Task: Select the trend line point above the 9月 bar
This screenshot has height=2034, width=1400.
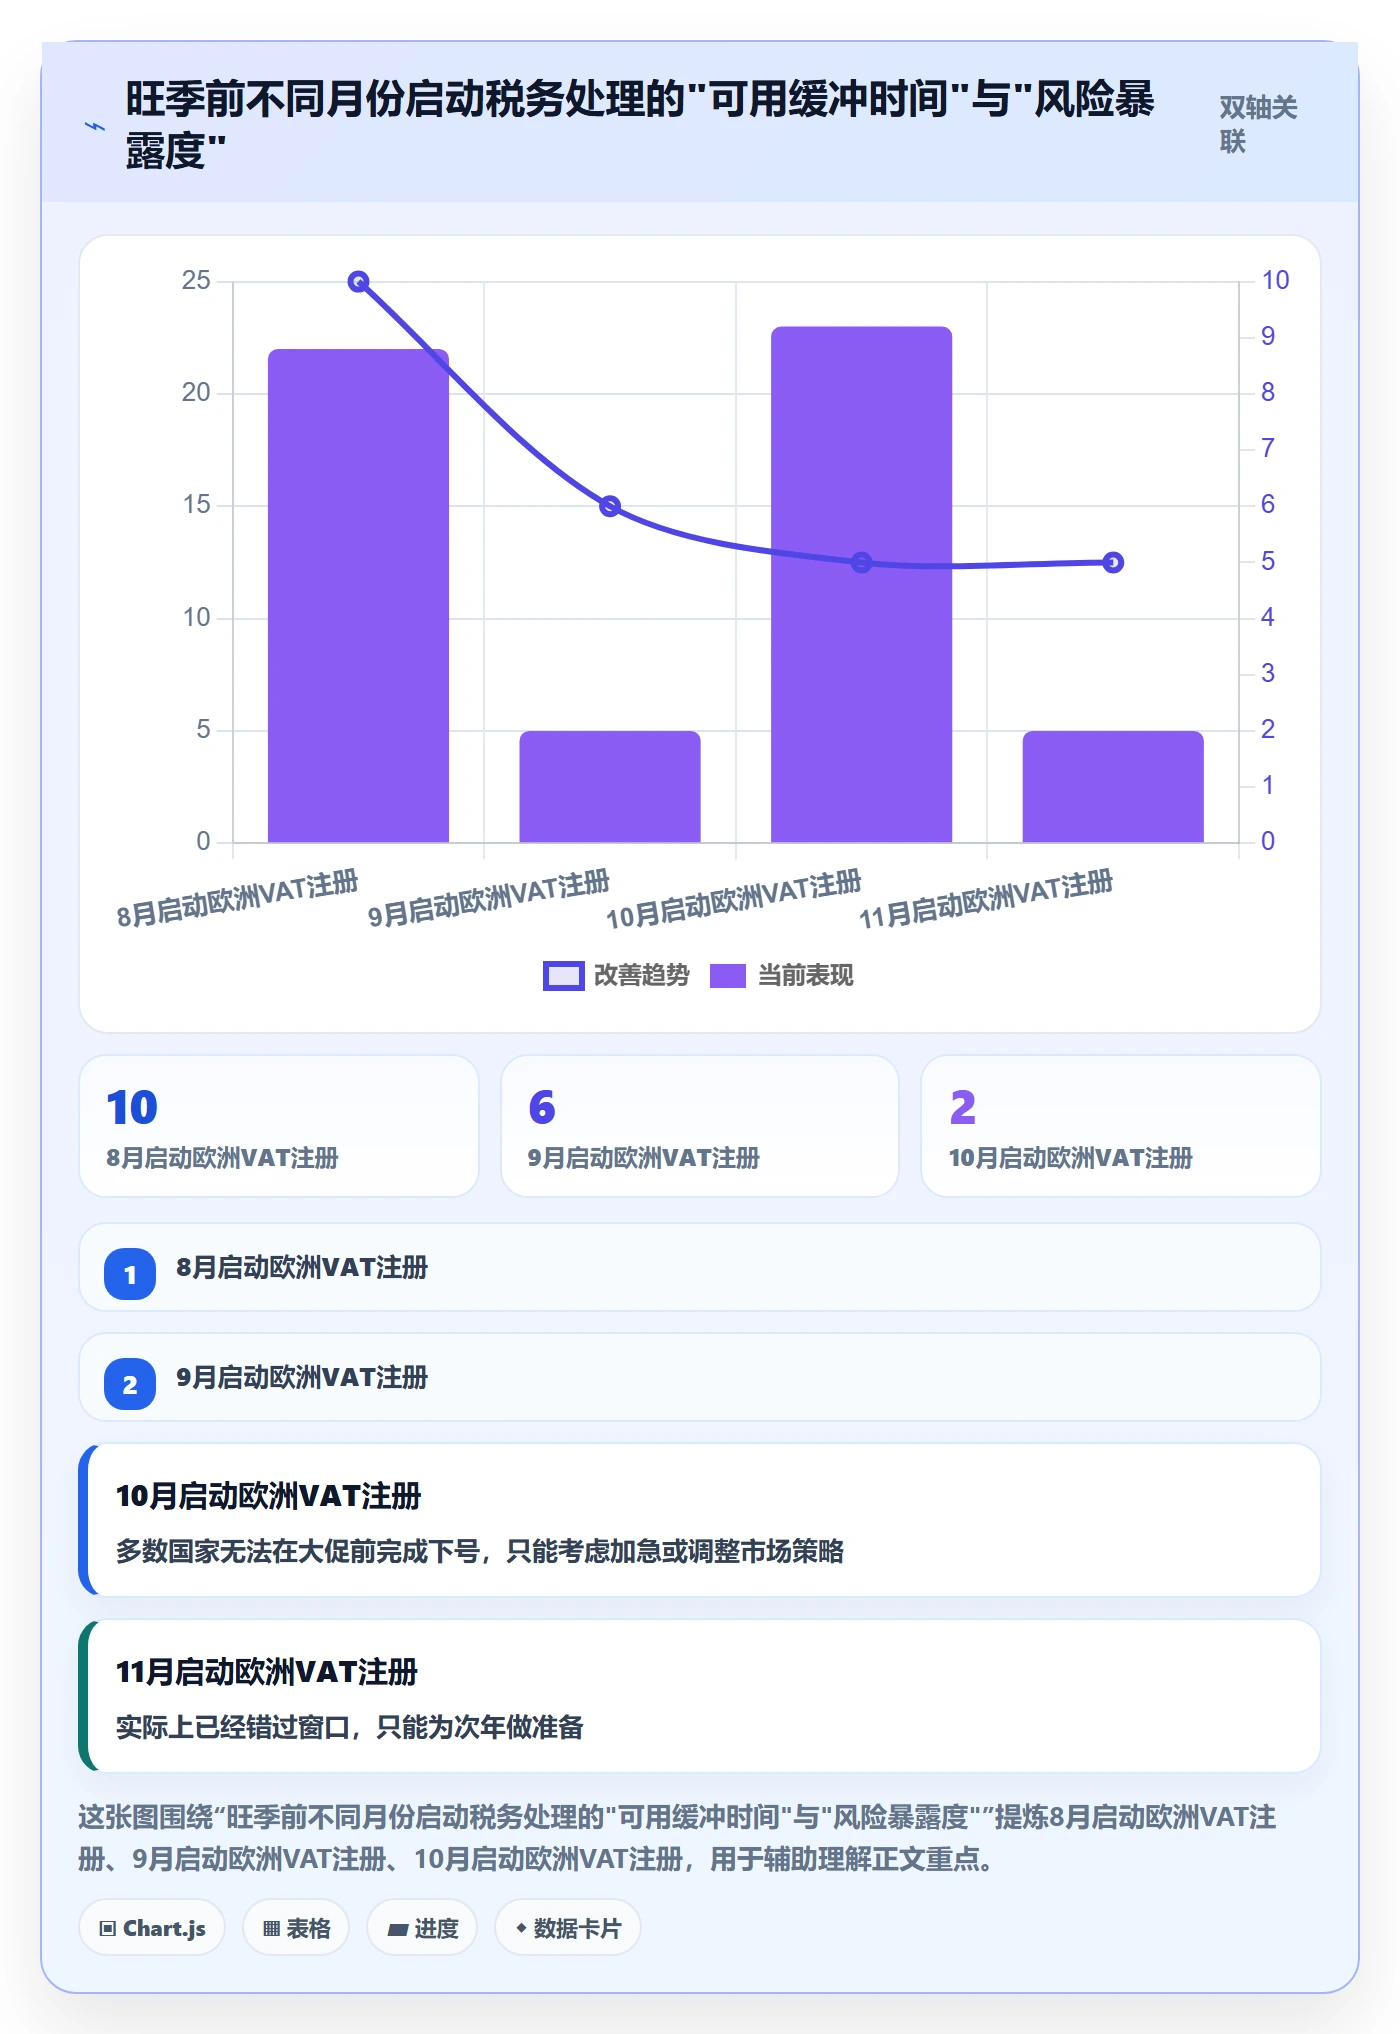Action: (x=610, y=506)
